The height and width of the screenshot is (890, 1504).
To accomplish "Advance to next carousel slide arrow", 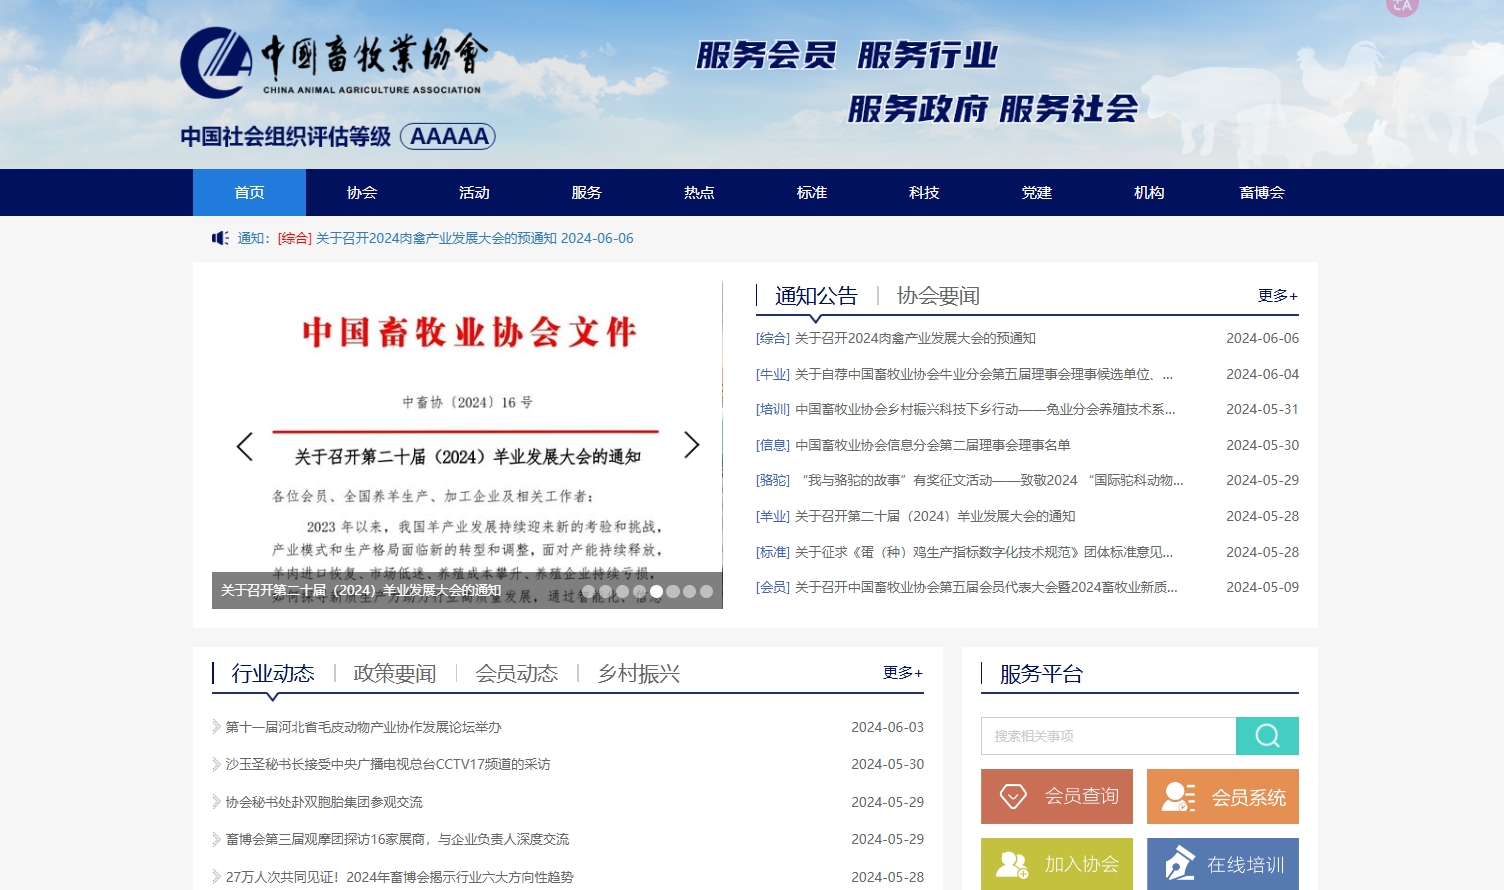I will (691, 445).
